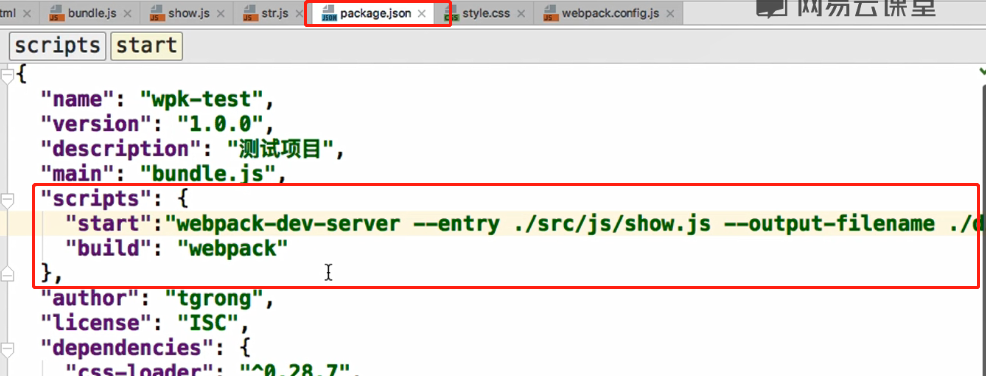Collapse the scripts block fold marker
Image resolution: width=986 pixels, height=376 pixels.
[7, 201]
